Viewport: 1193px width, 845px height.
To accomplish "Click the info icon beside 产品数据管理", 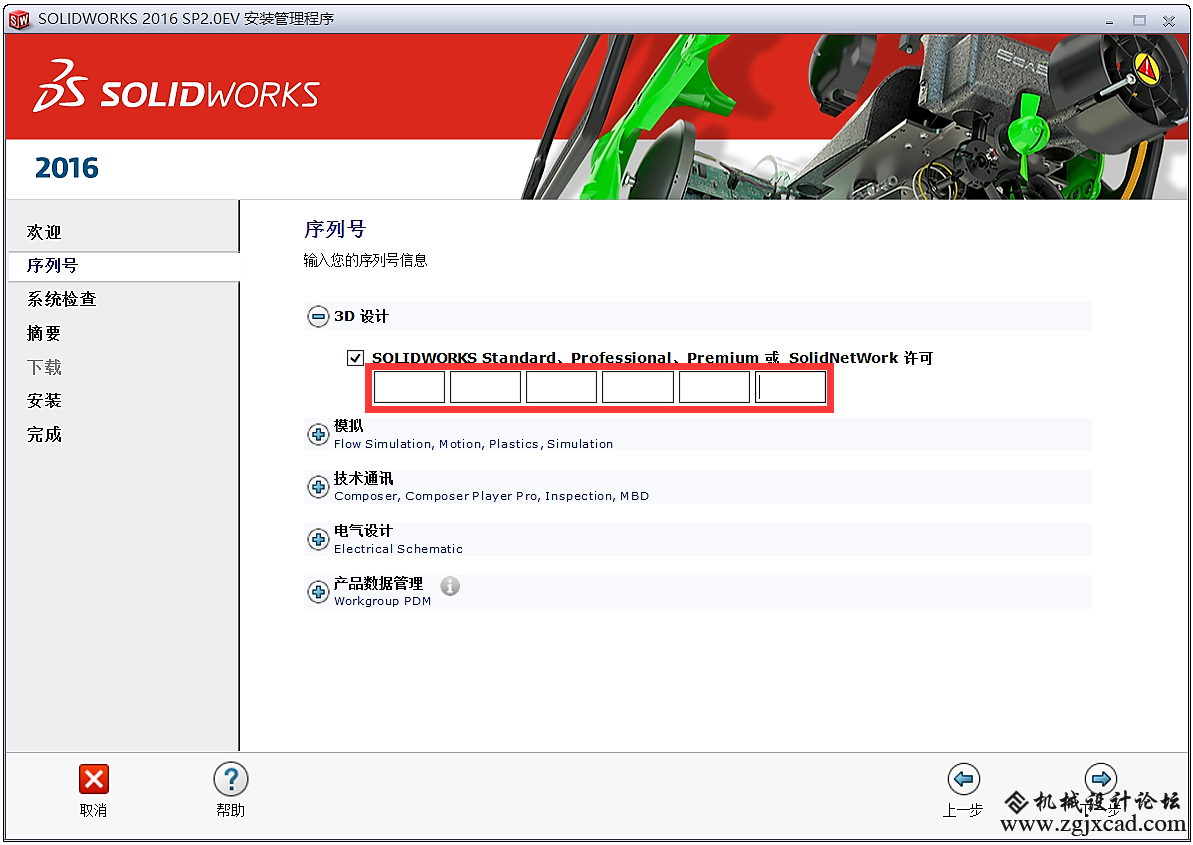I will [450, 586].
